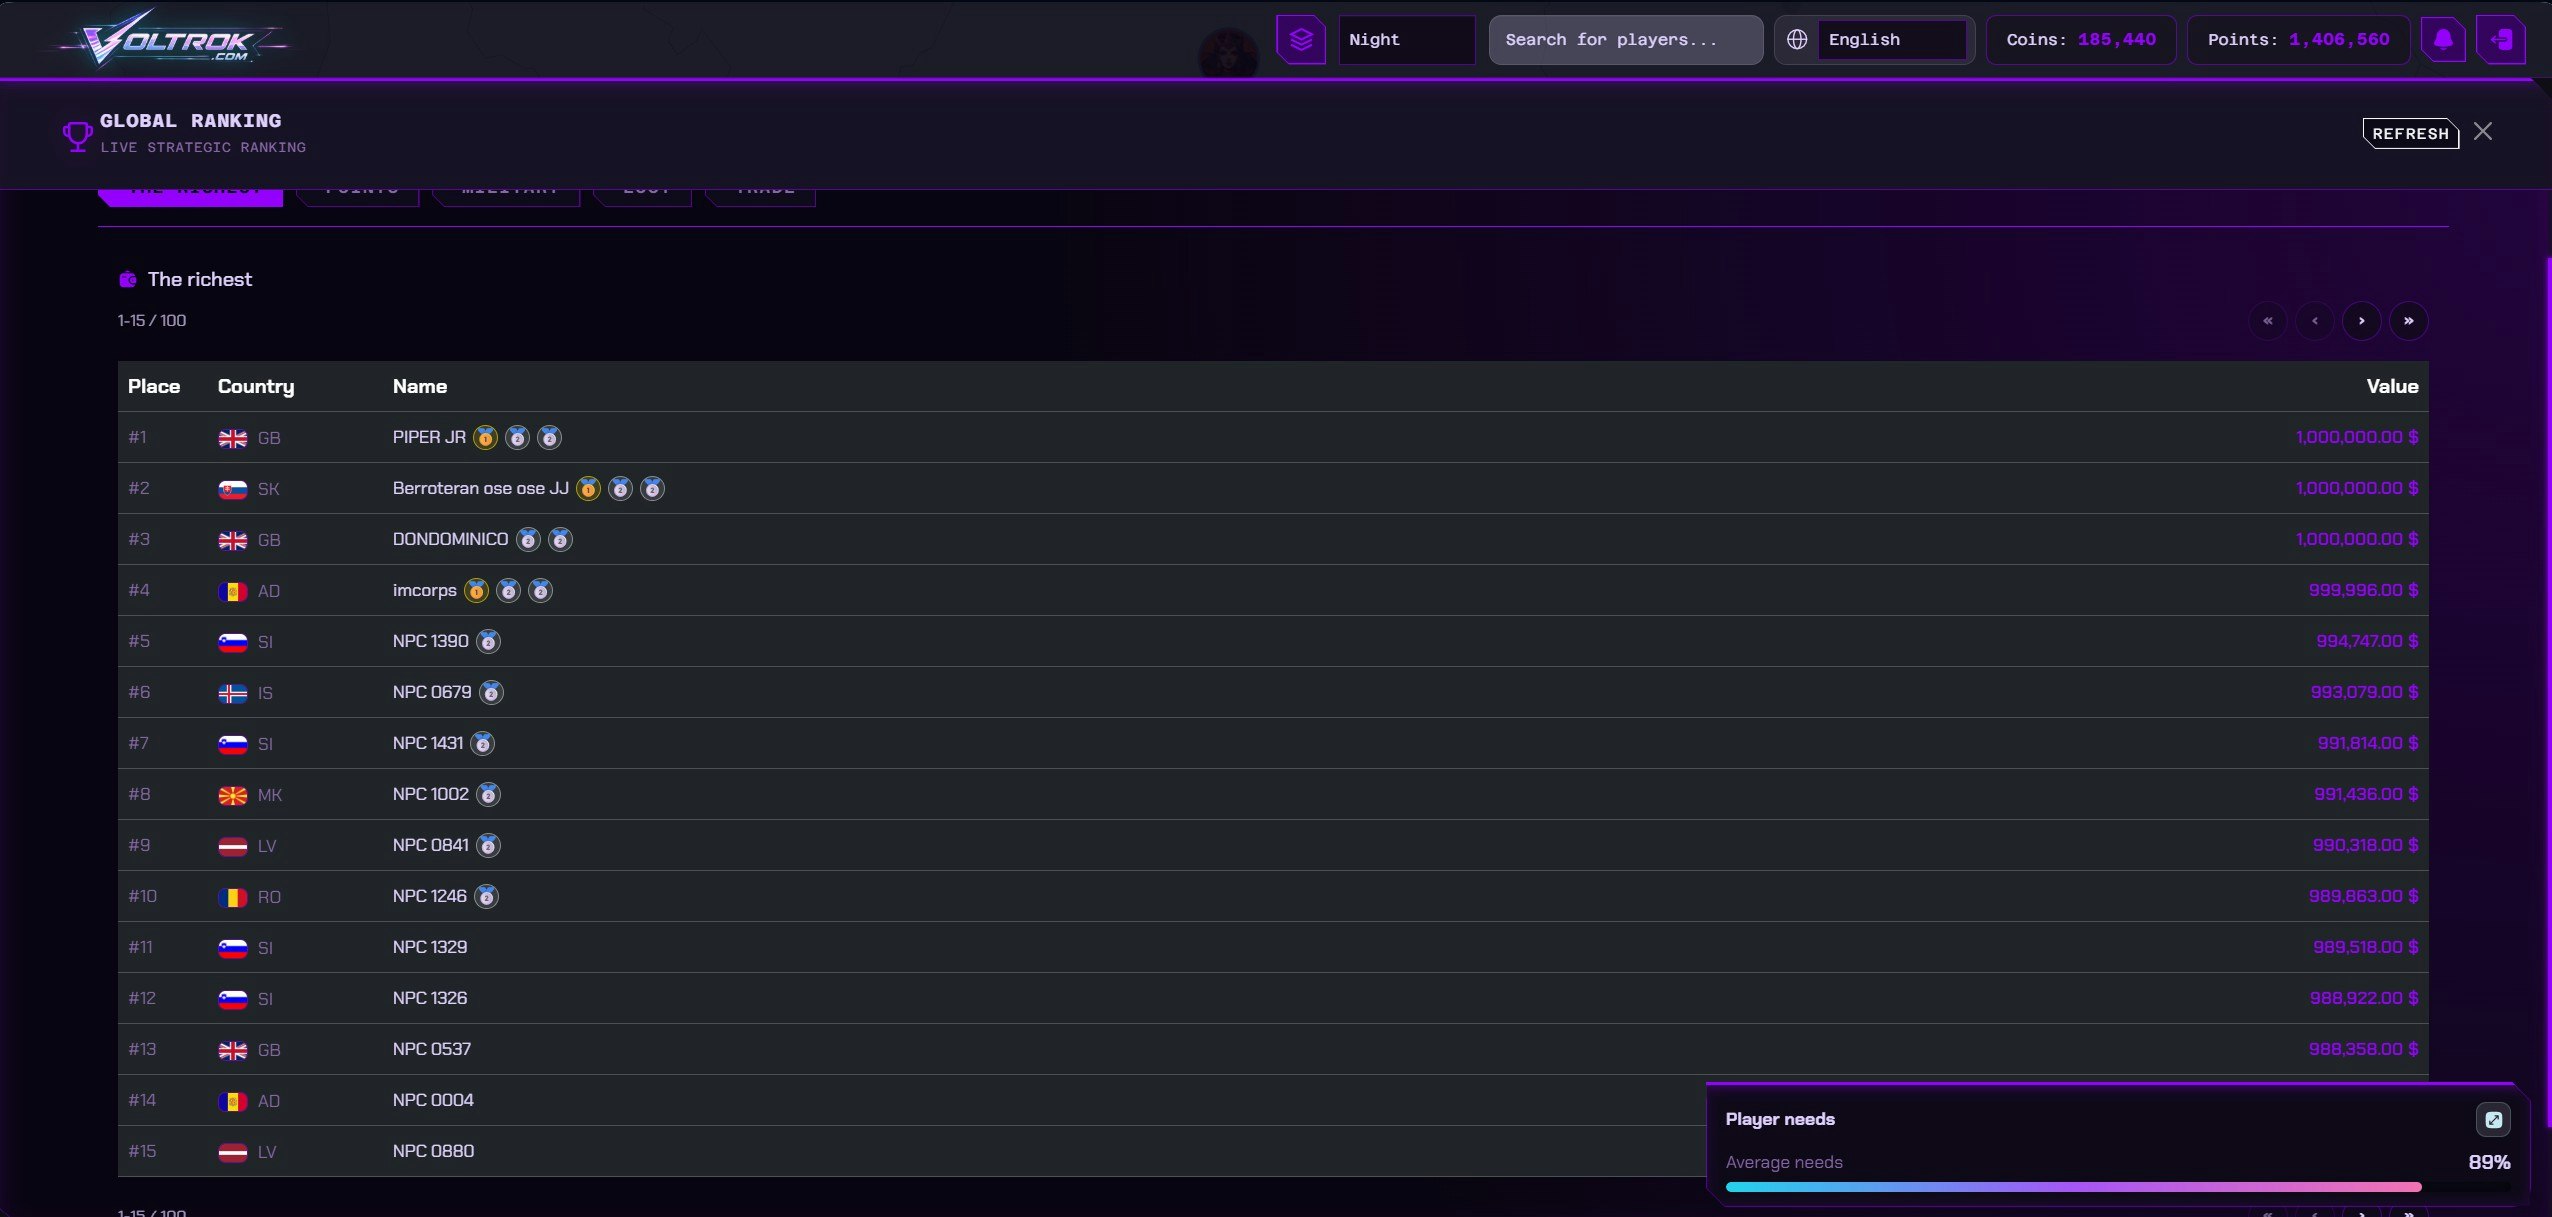
Task: Open the notifications bell
Action: (x=2442, y=40)
